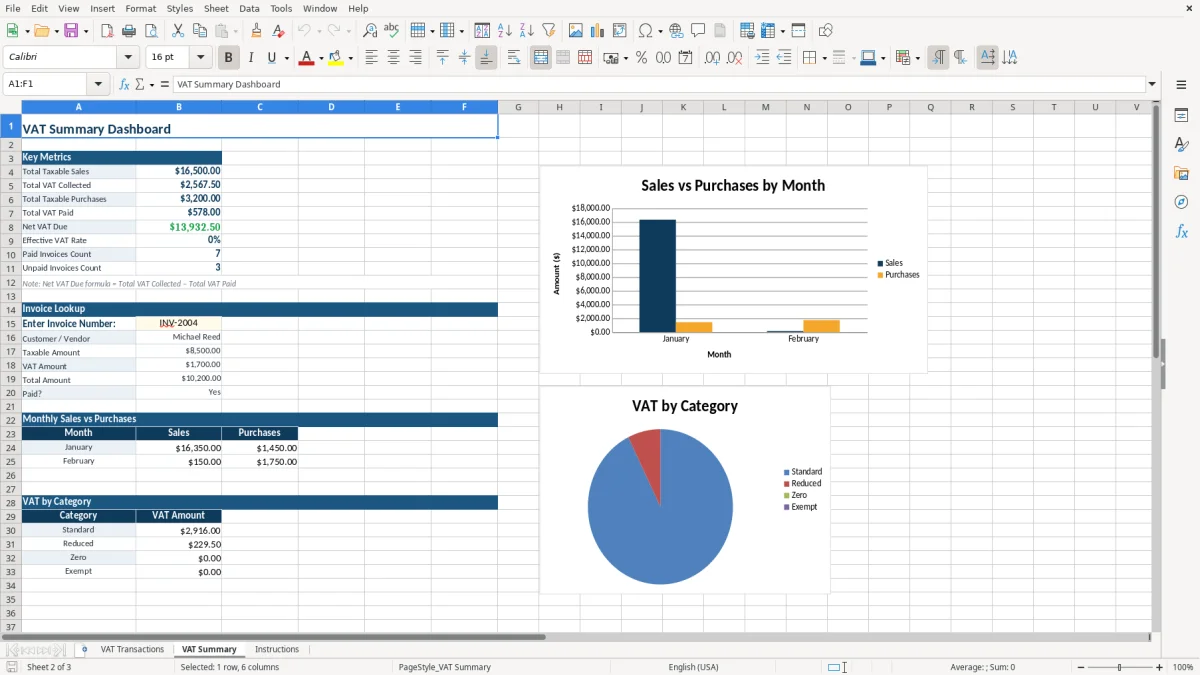The height and width of the screenshot is (675, 1200).
Task: Switch to Instructions sheet tab
Action: pyautogui.click(x=277, y=649)
